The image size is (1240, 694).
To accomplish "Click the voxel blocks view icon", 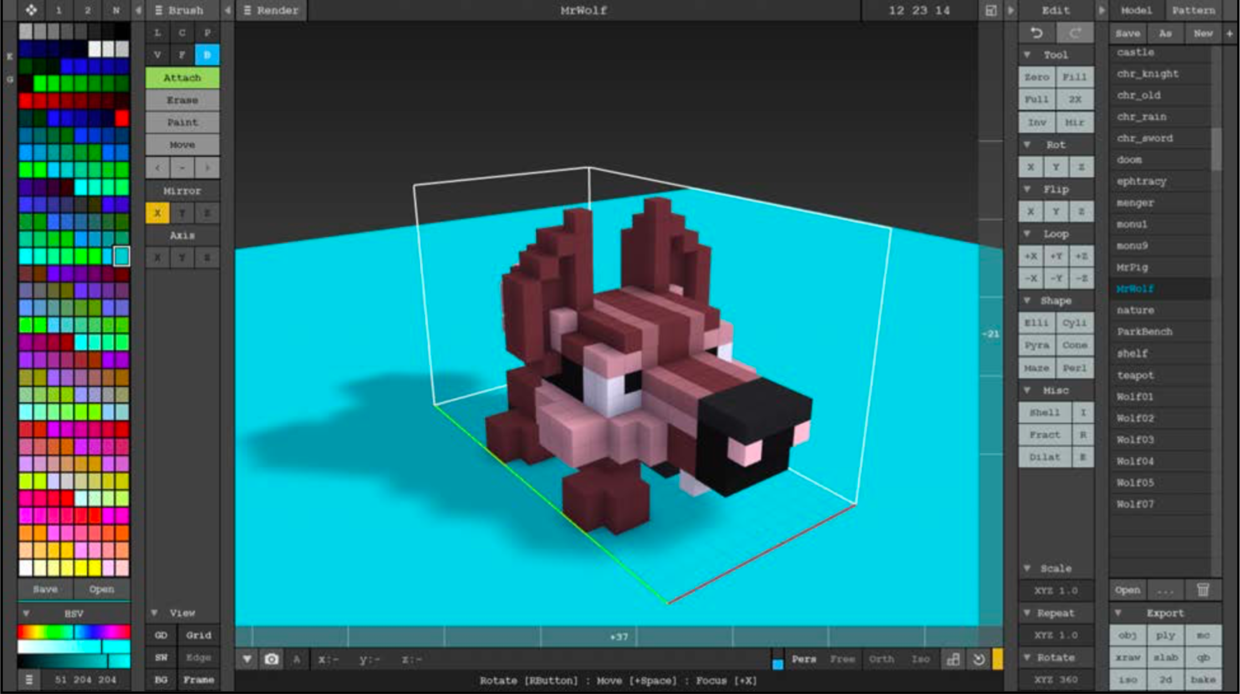I will pyautogui.click(x=953, y=659).
